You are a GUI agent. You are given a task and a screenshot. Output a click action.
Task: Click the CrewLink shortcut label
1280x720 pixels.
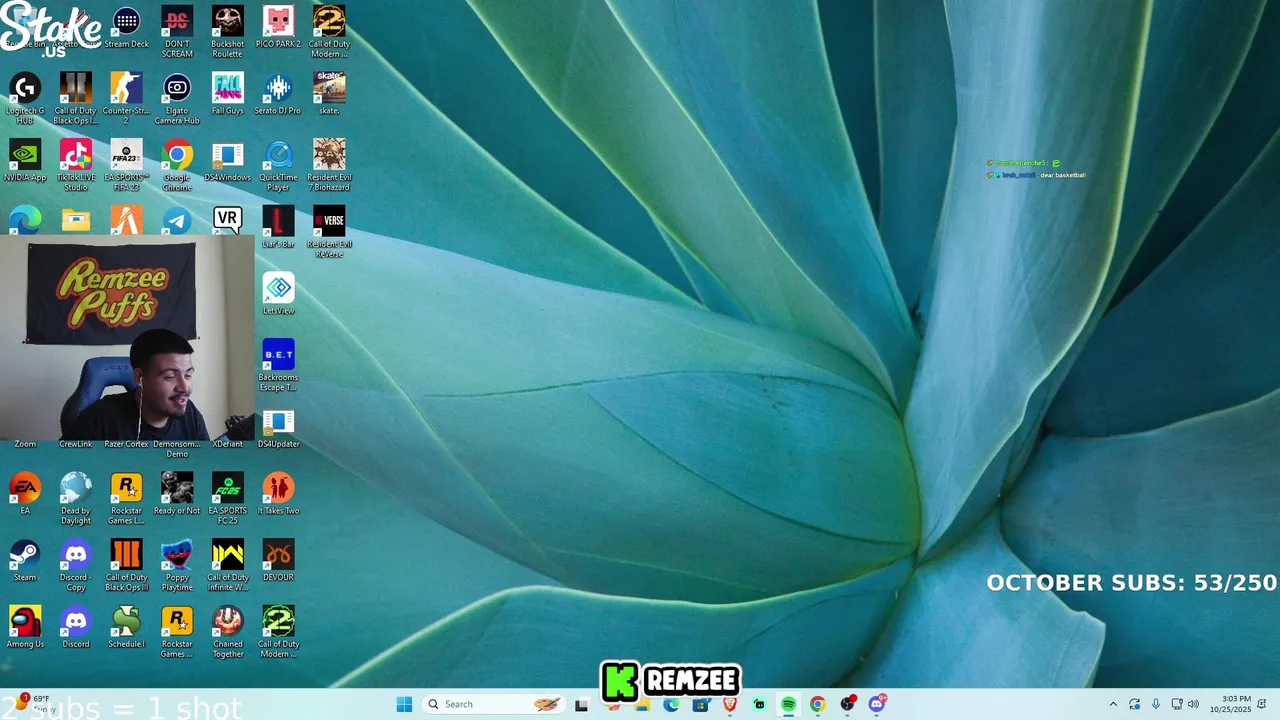76,444
